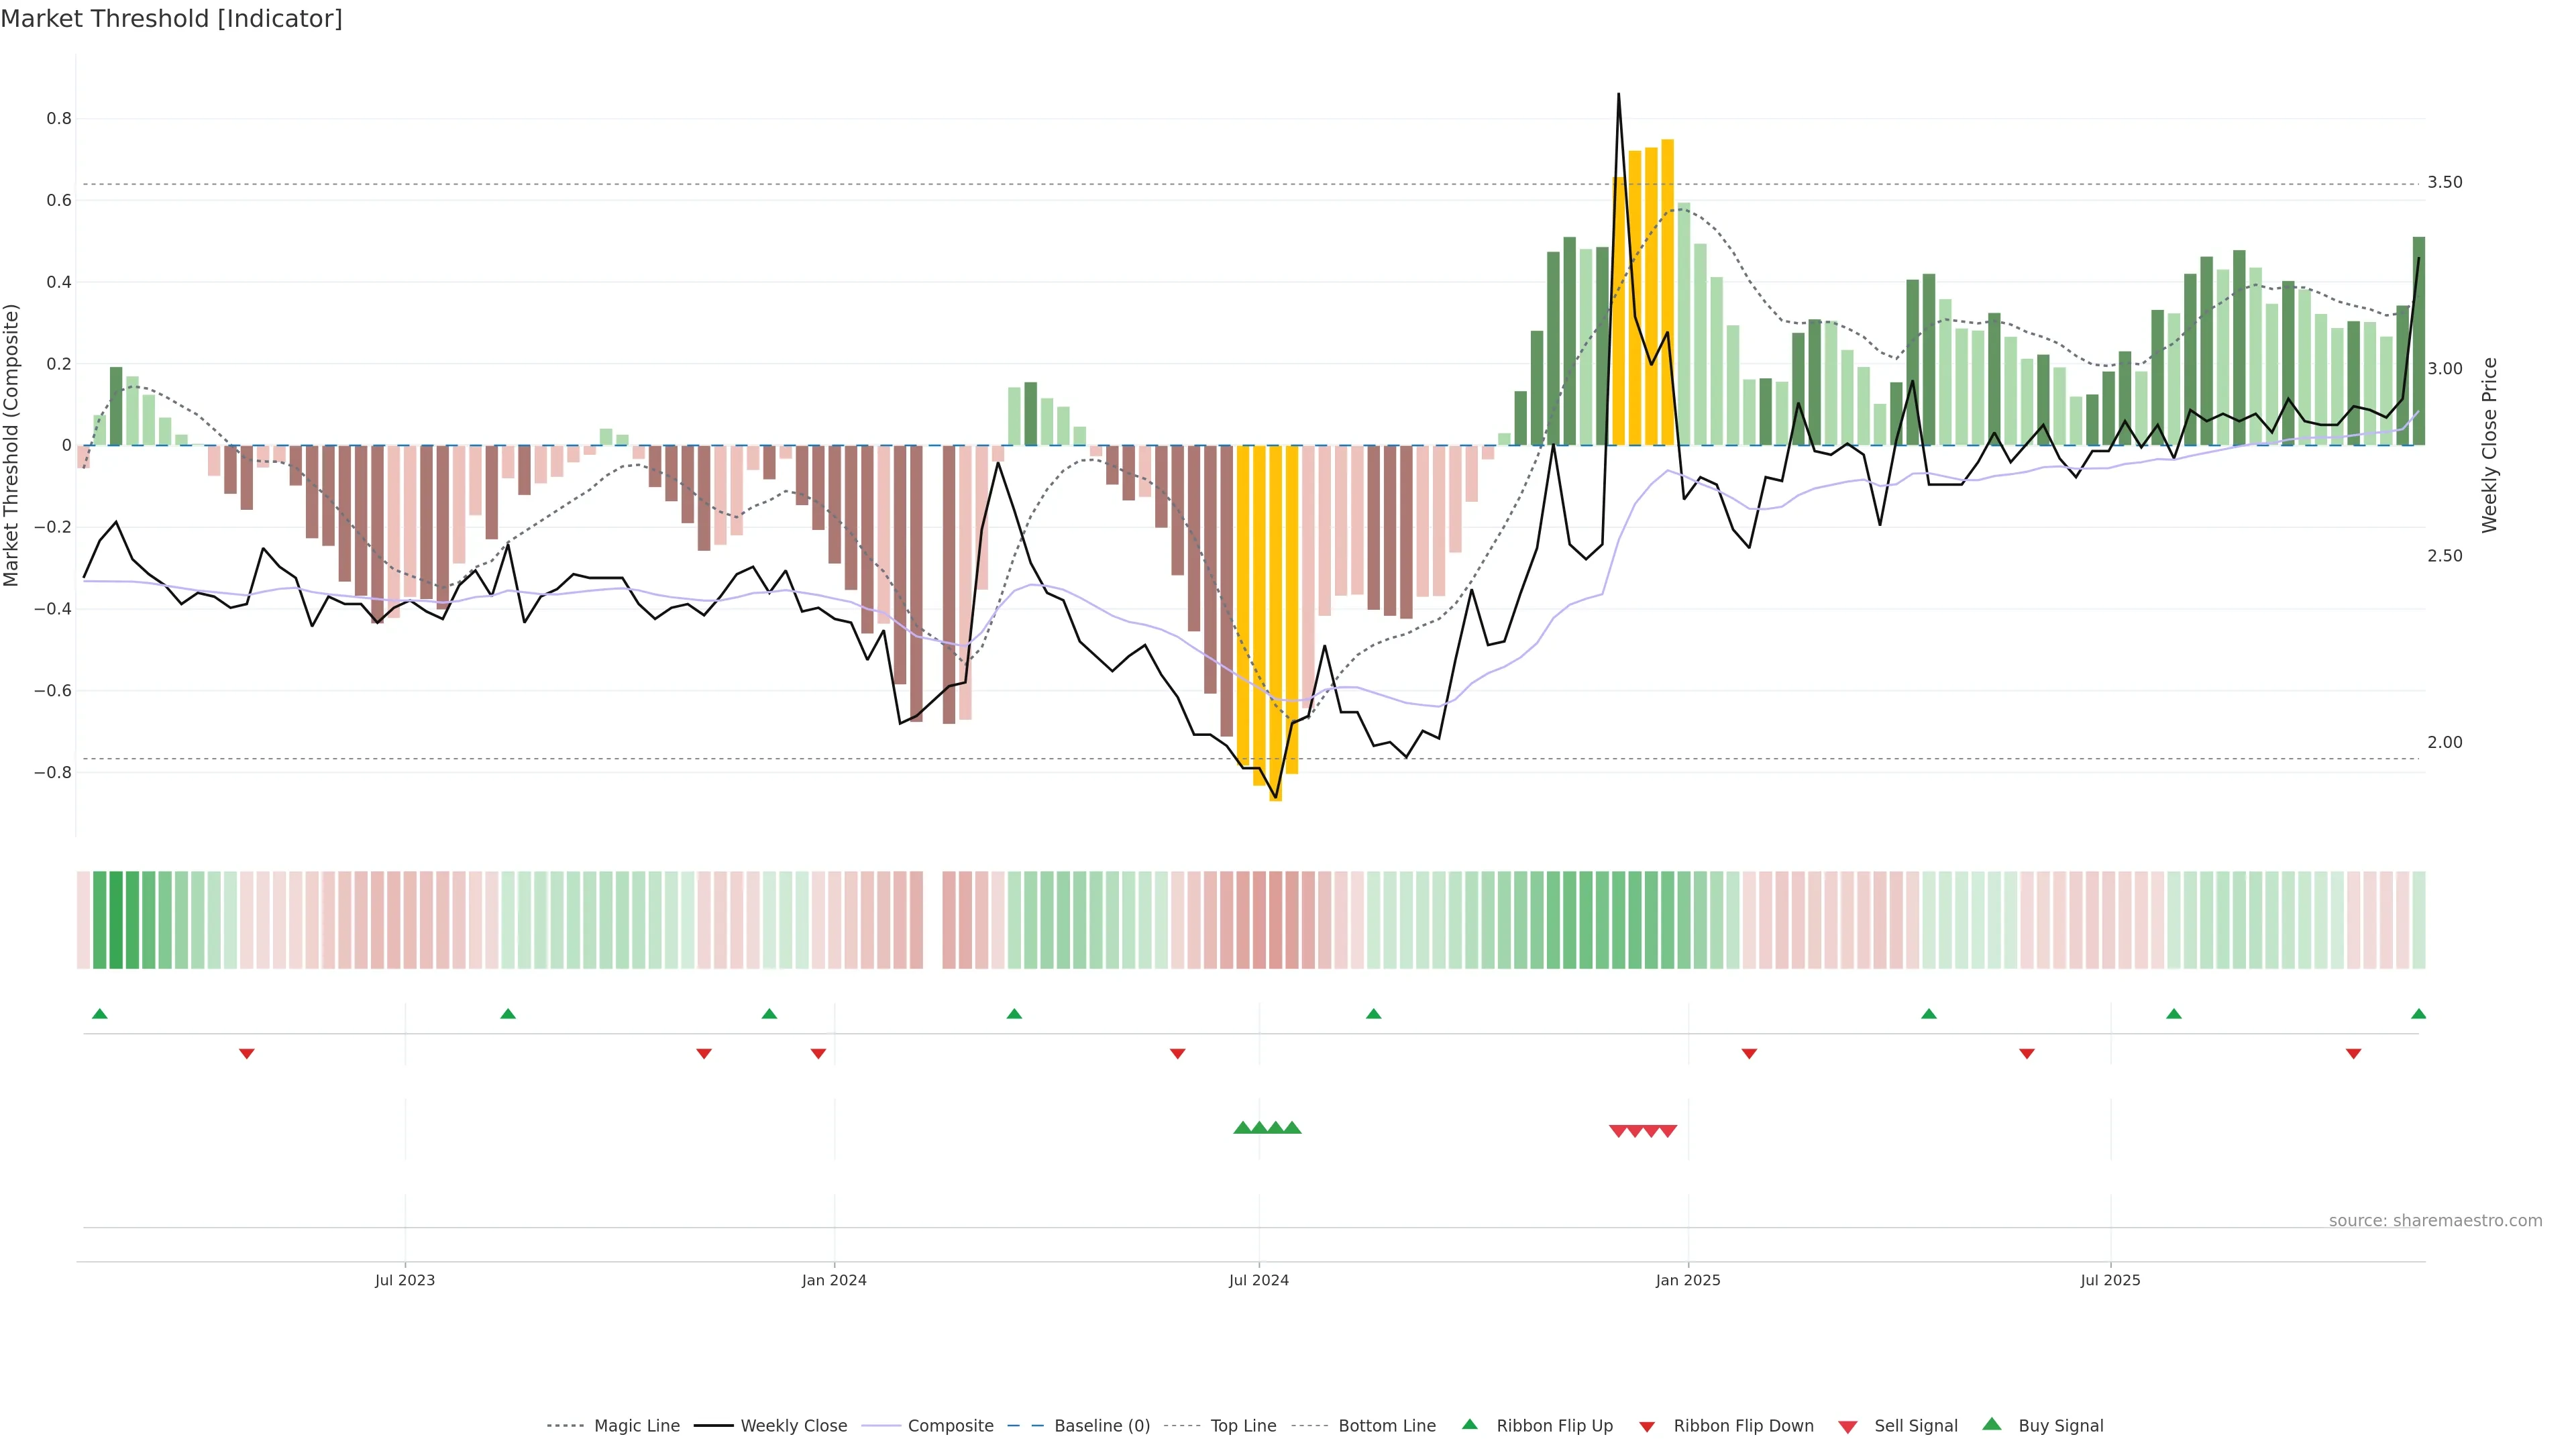Screen dimensions: 2576x1449
Task: Toggle the Ribbon Flip Down legend icon
Action: (1647, 1426)
